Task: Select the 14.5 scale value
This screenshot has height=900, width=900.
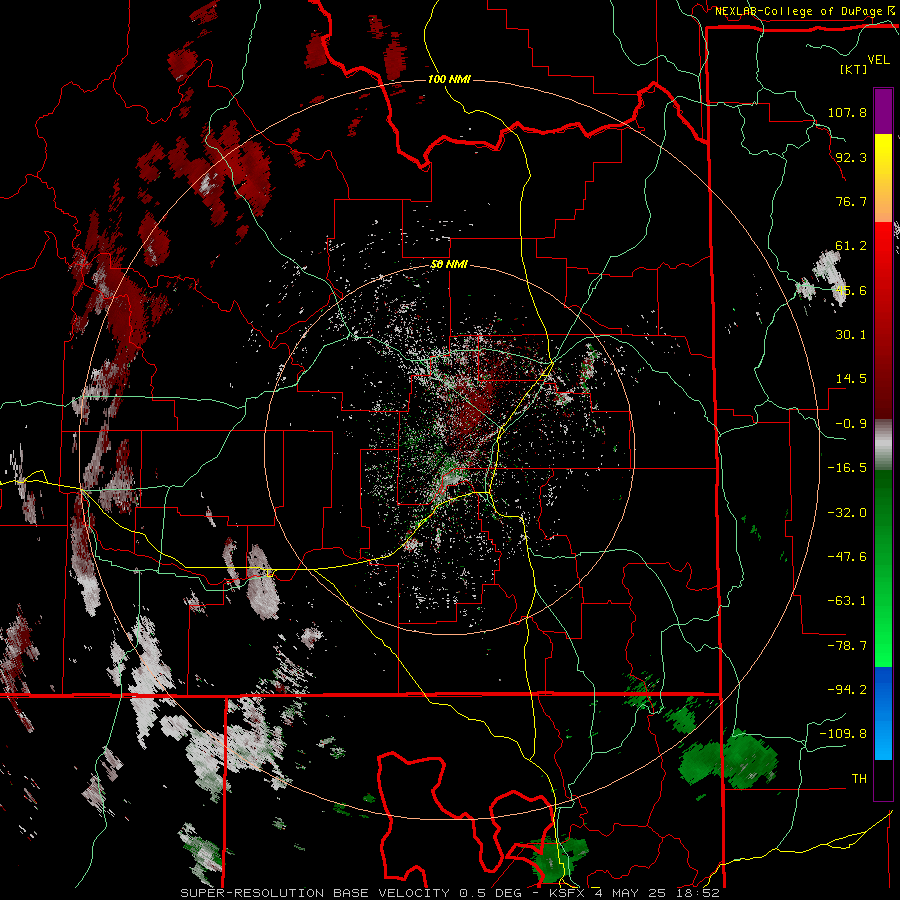Action: pyautogui.click(x=851, y=379)
